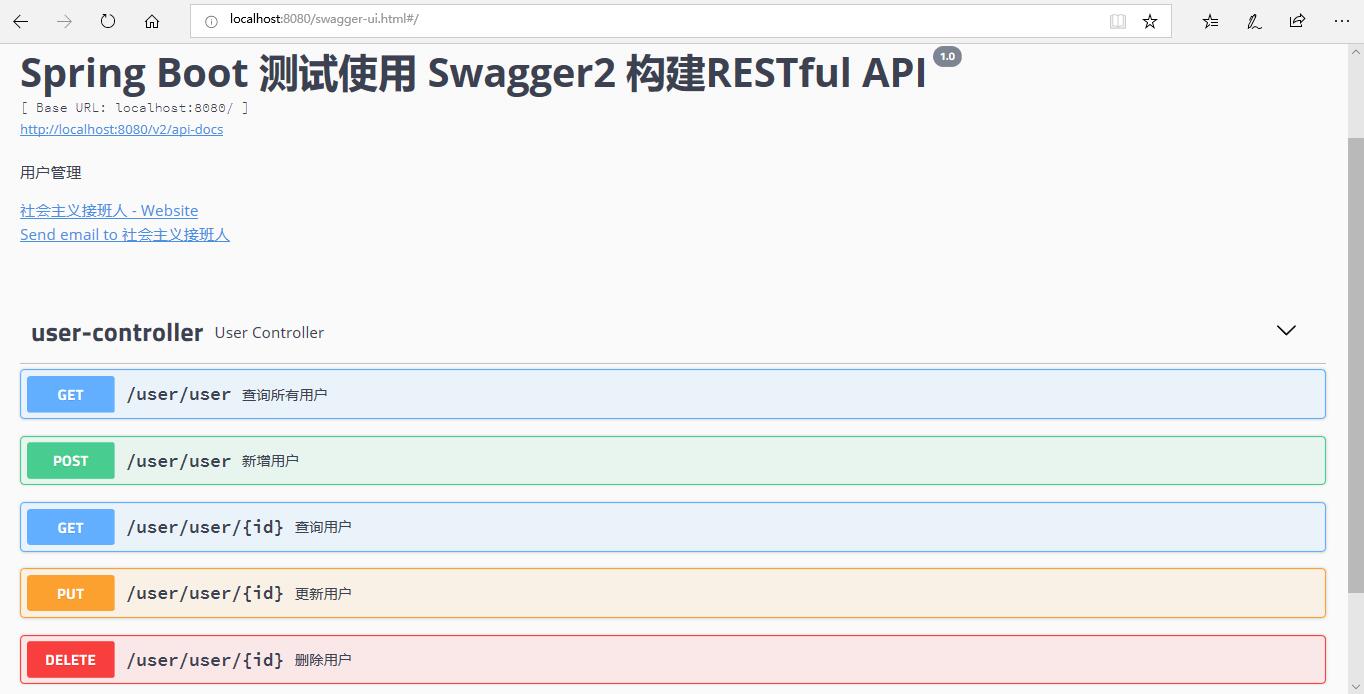Click the orange PUT method badge
The height and width of the screenshot is (694, 1364).
[71, 594]
